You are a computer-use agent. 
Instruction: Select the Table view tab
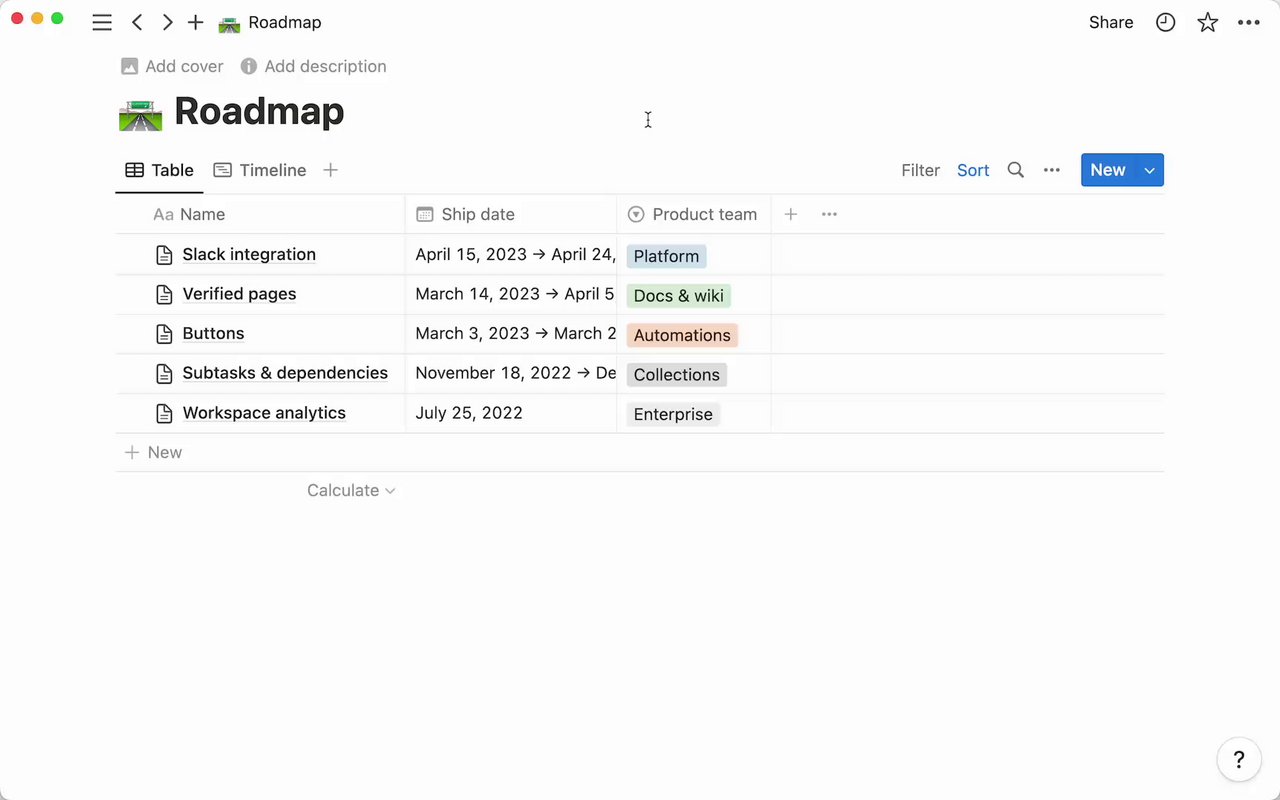click(x=159, y=170)
